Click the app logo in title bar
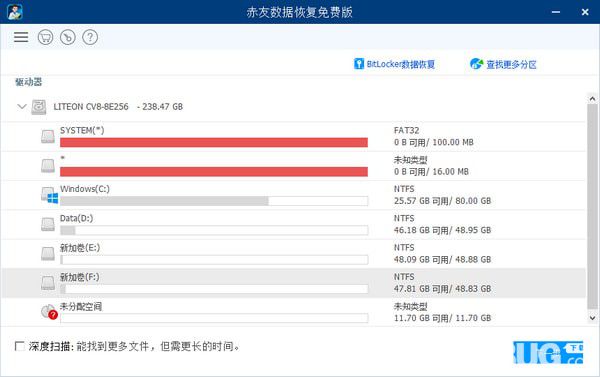Screen dimensions: 600x377 tap(15, 12)
